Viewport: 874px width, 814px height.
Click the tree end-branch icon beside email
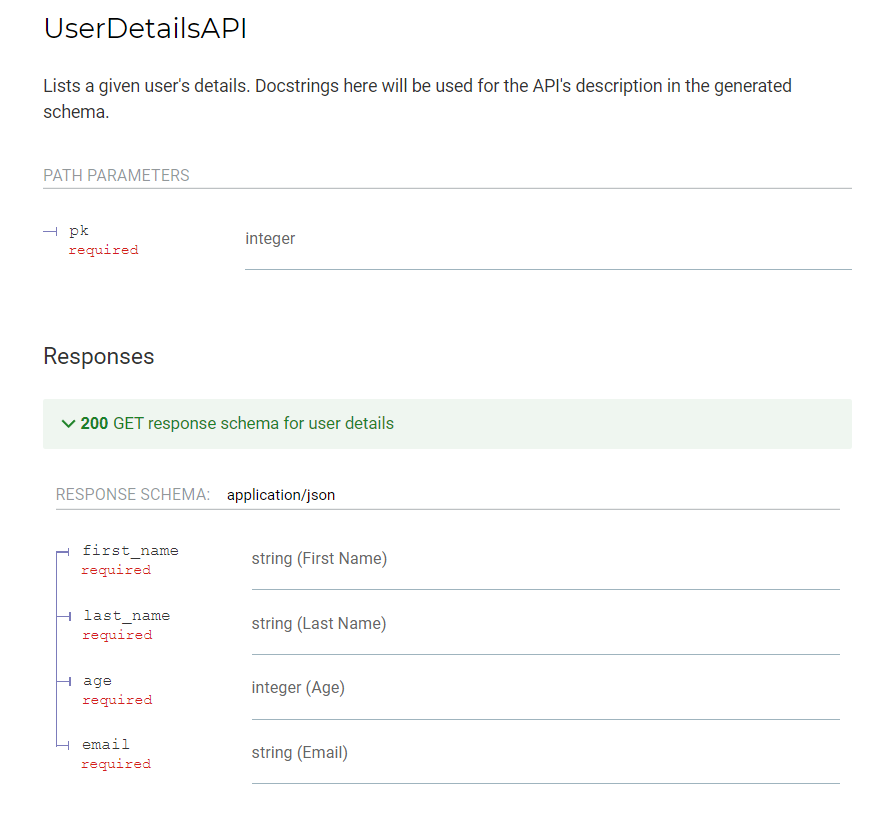(x=68, y=744)
